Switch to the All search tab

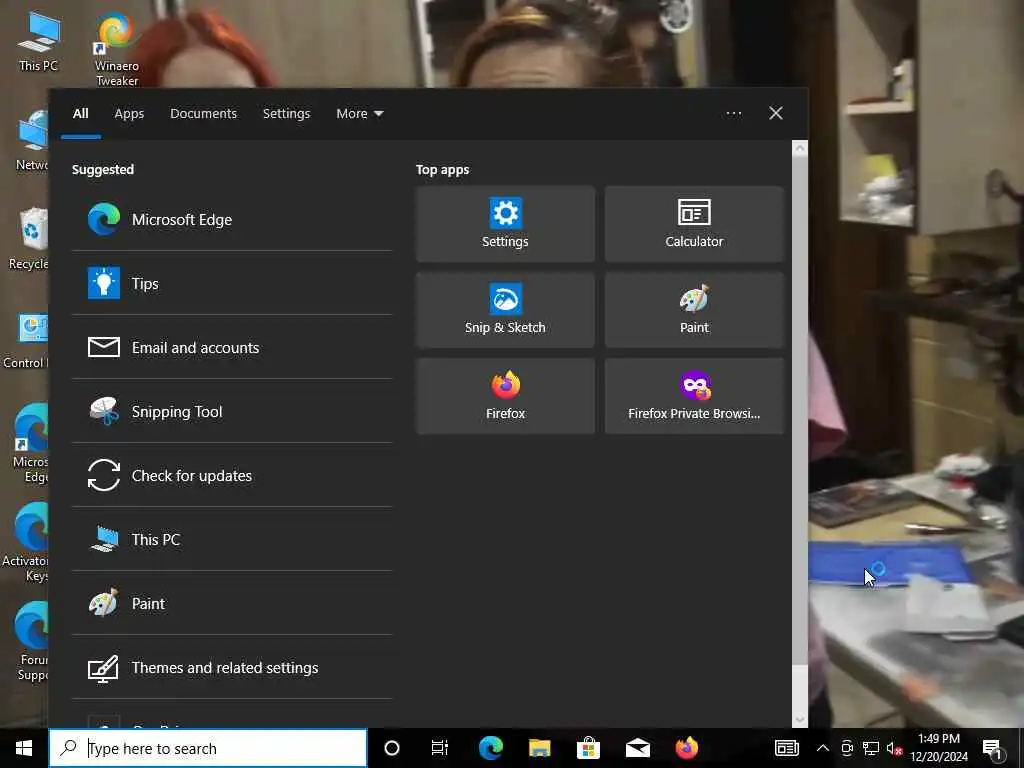click(x=81, y=114)
